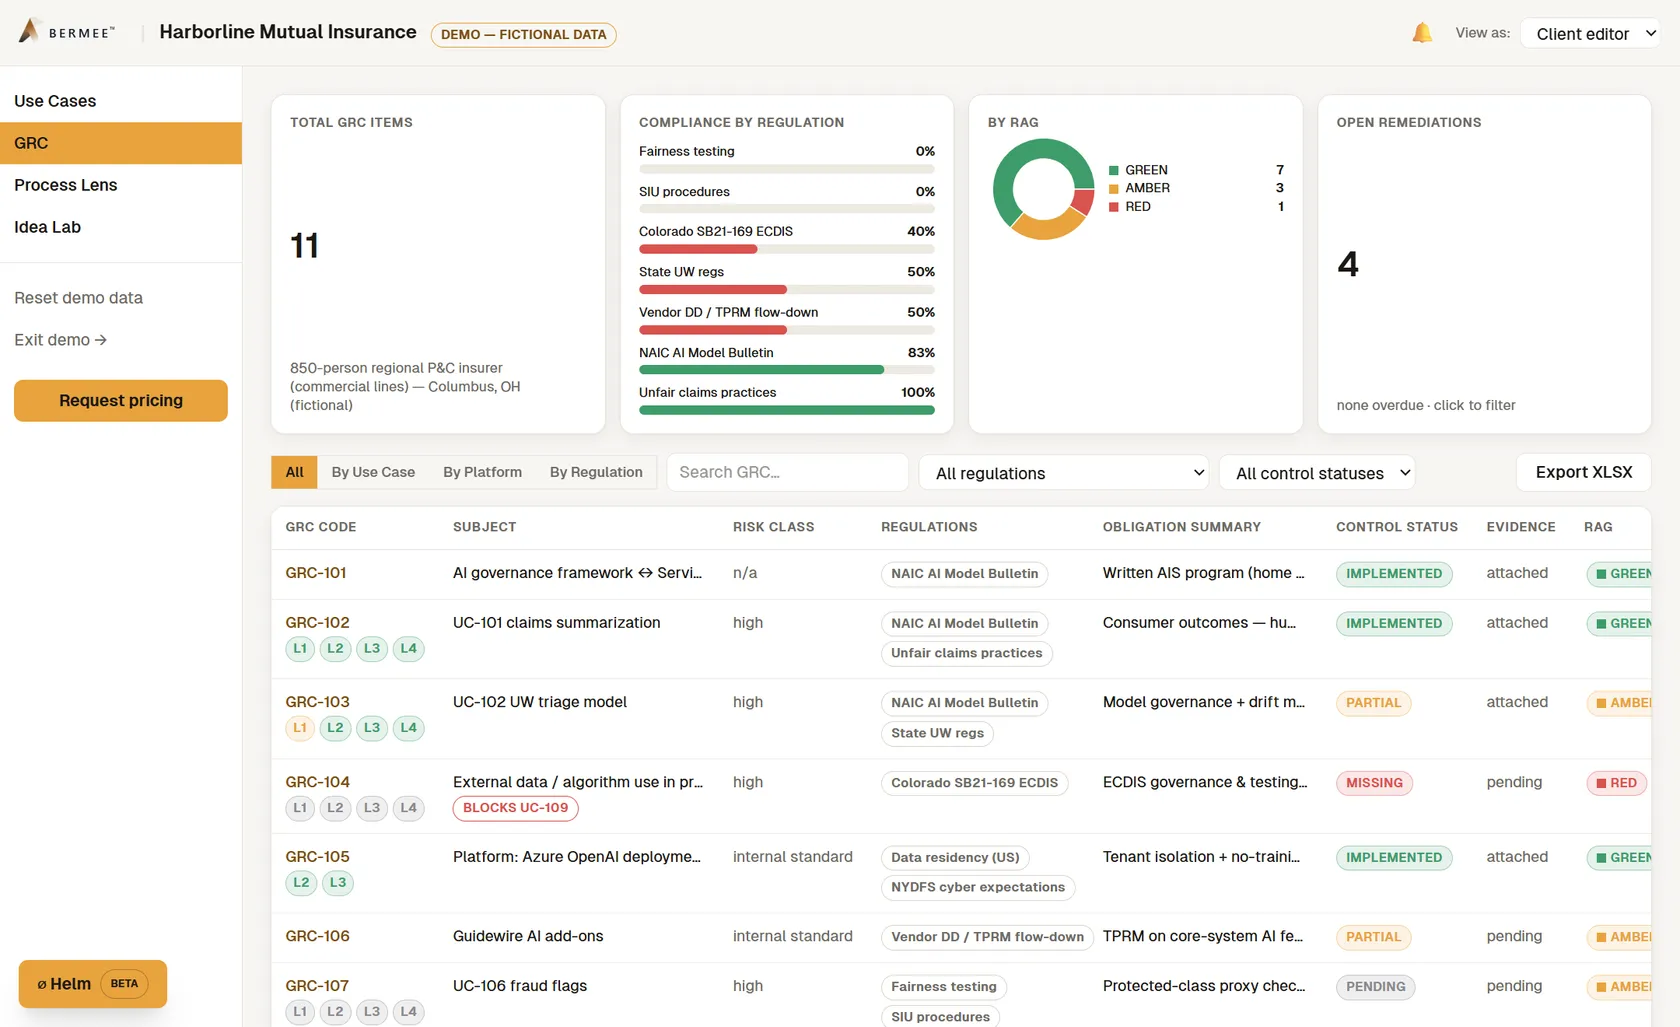Click the PARTIAL status badge for GRC-103
Viewport: 1680px width, 1027px height.
coord(1373,703)
